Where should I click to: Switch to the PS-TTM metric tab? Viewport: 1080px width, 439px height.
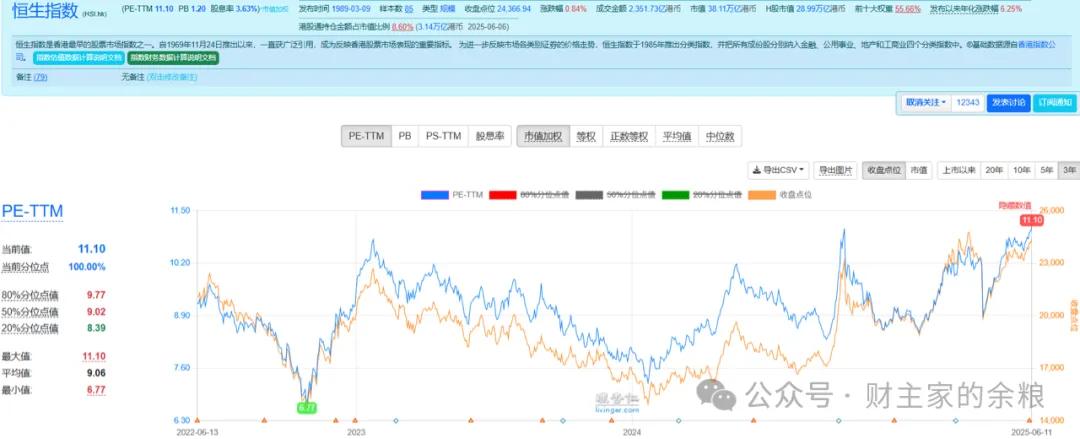443,136
